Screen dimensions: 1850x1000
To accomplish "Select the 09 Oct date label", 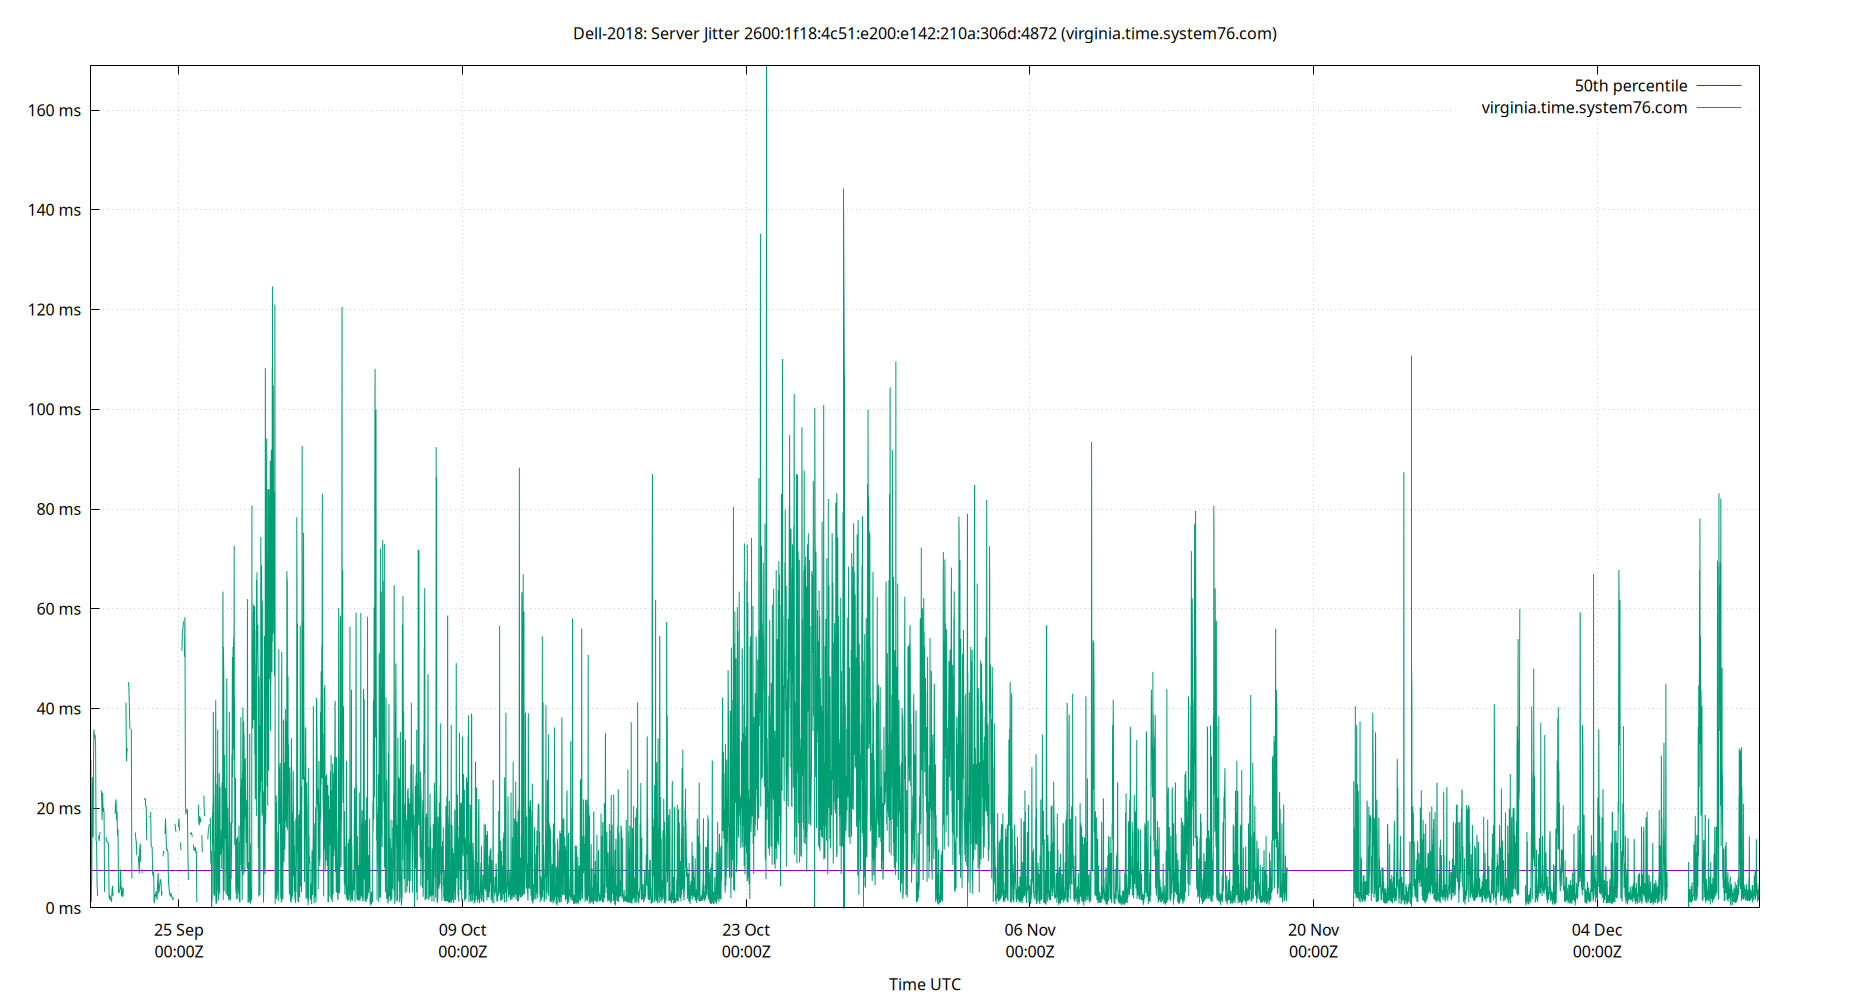I will click(463, 930).
